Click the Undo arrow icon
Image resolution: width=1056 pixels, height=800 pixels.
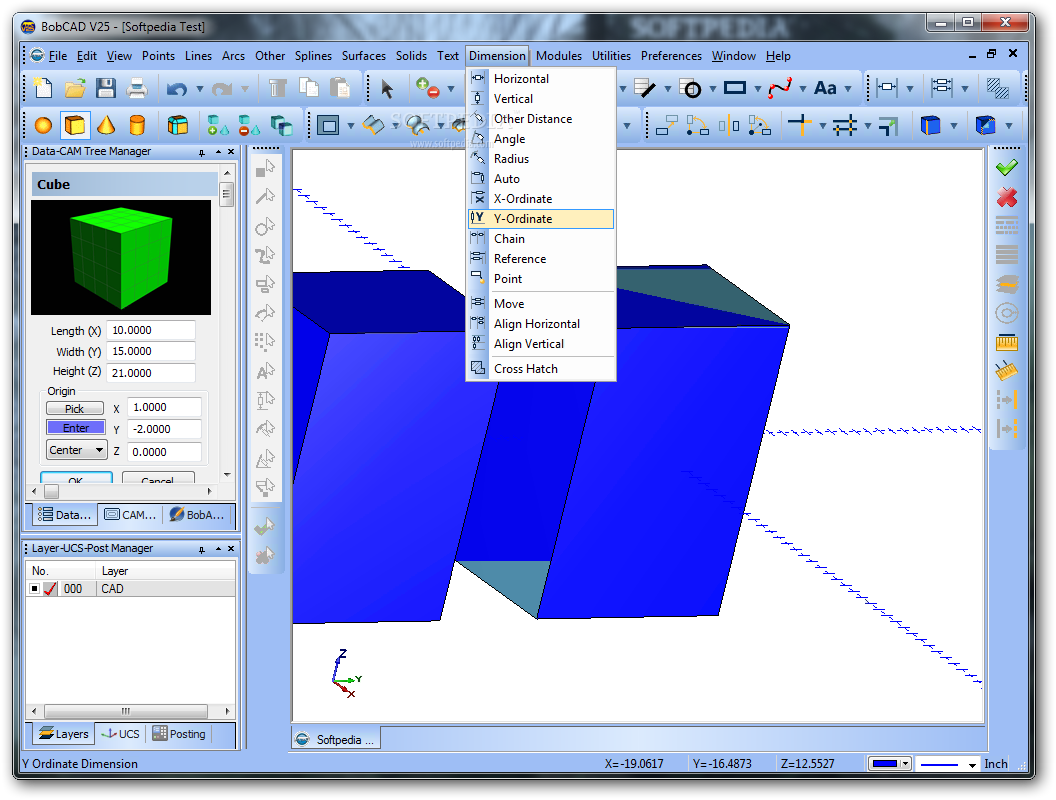click(177, 88)
